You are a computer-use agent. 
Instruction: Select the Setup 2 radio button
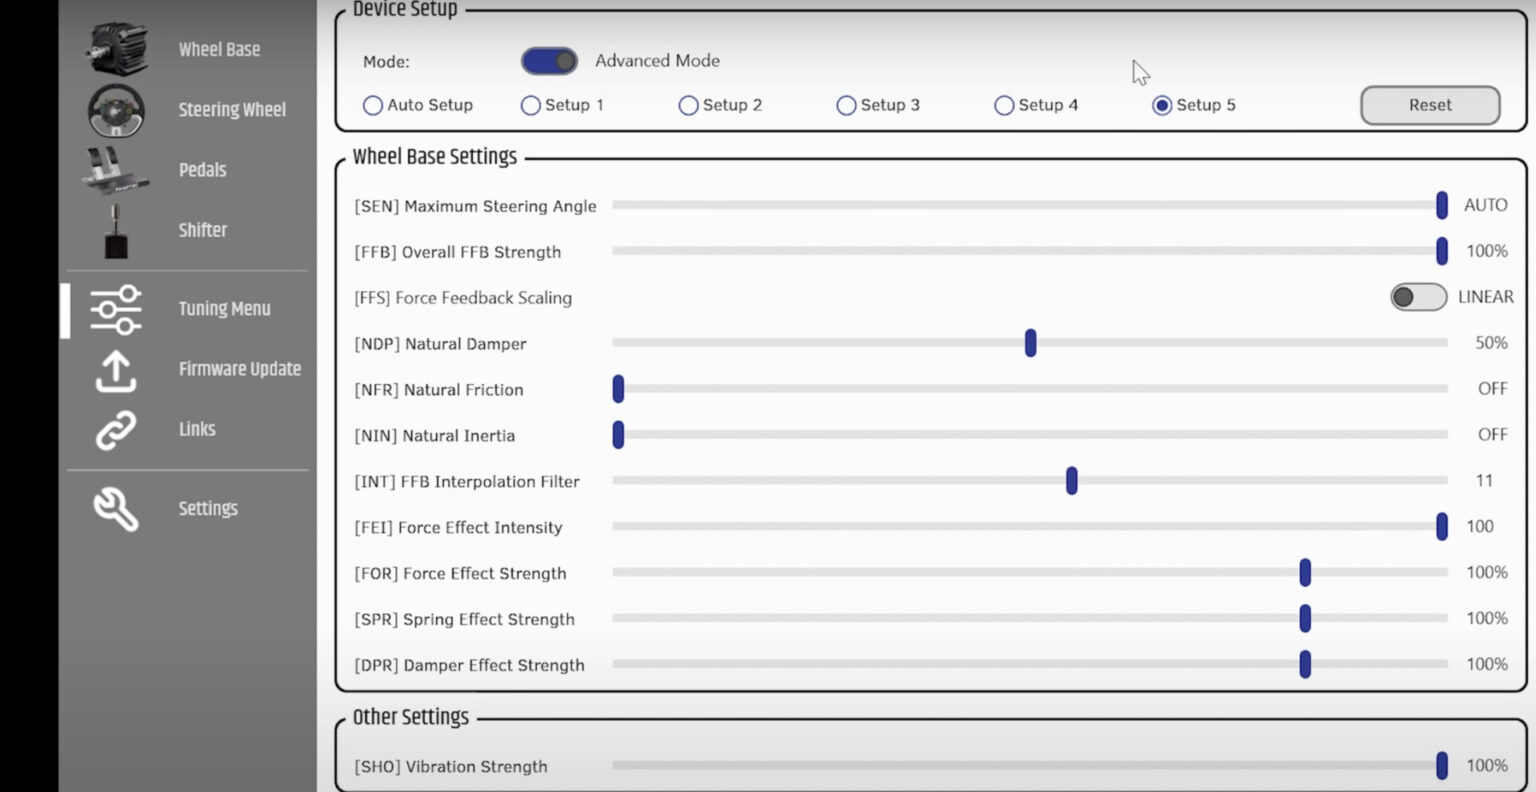(x=688, y=105)
